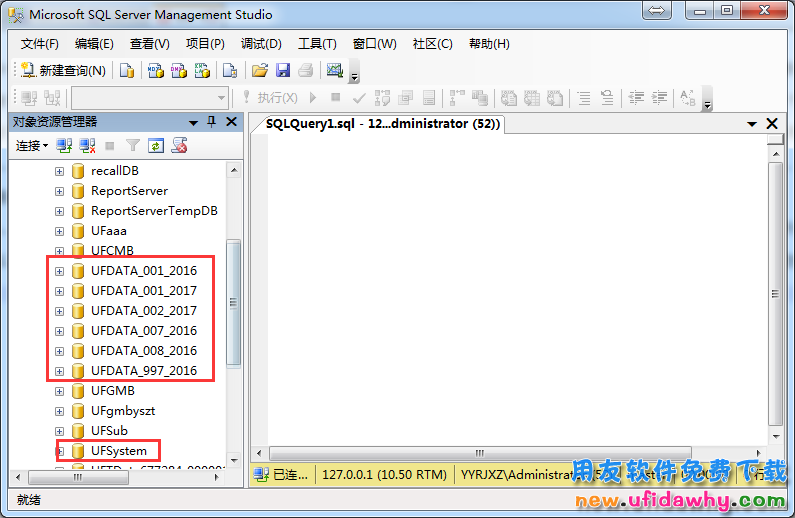Click the New Query (新建查询) button

(x=63, y=71)
